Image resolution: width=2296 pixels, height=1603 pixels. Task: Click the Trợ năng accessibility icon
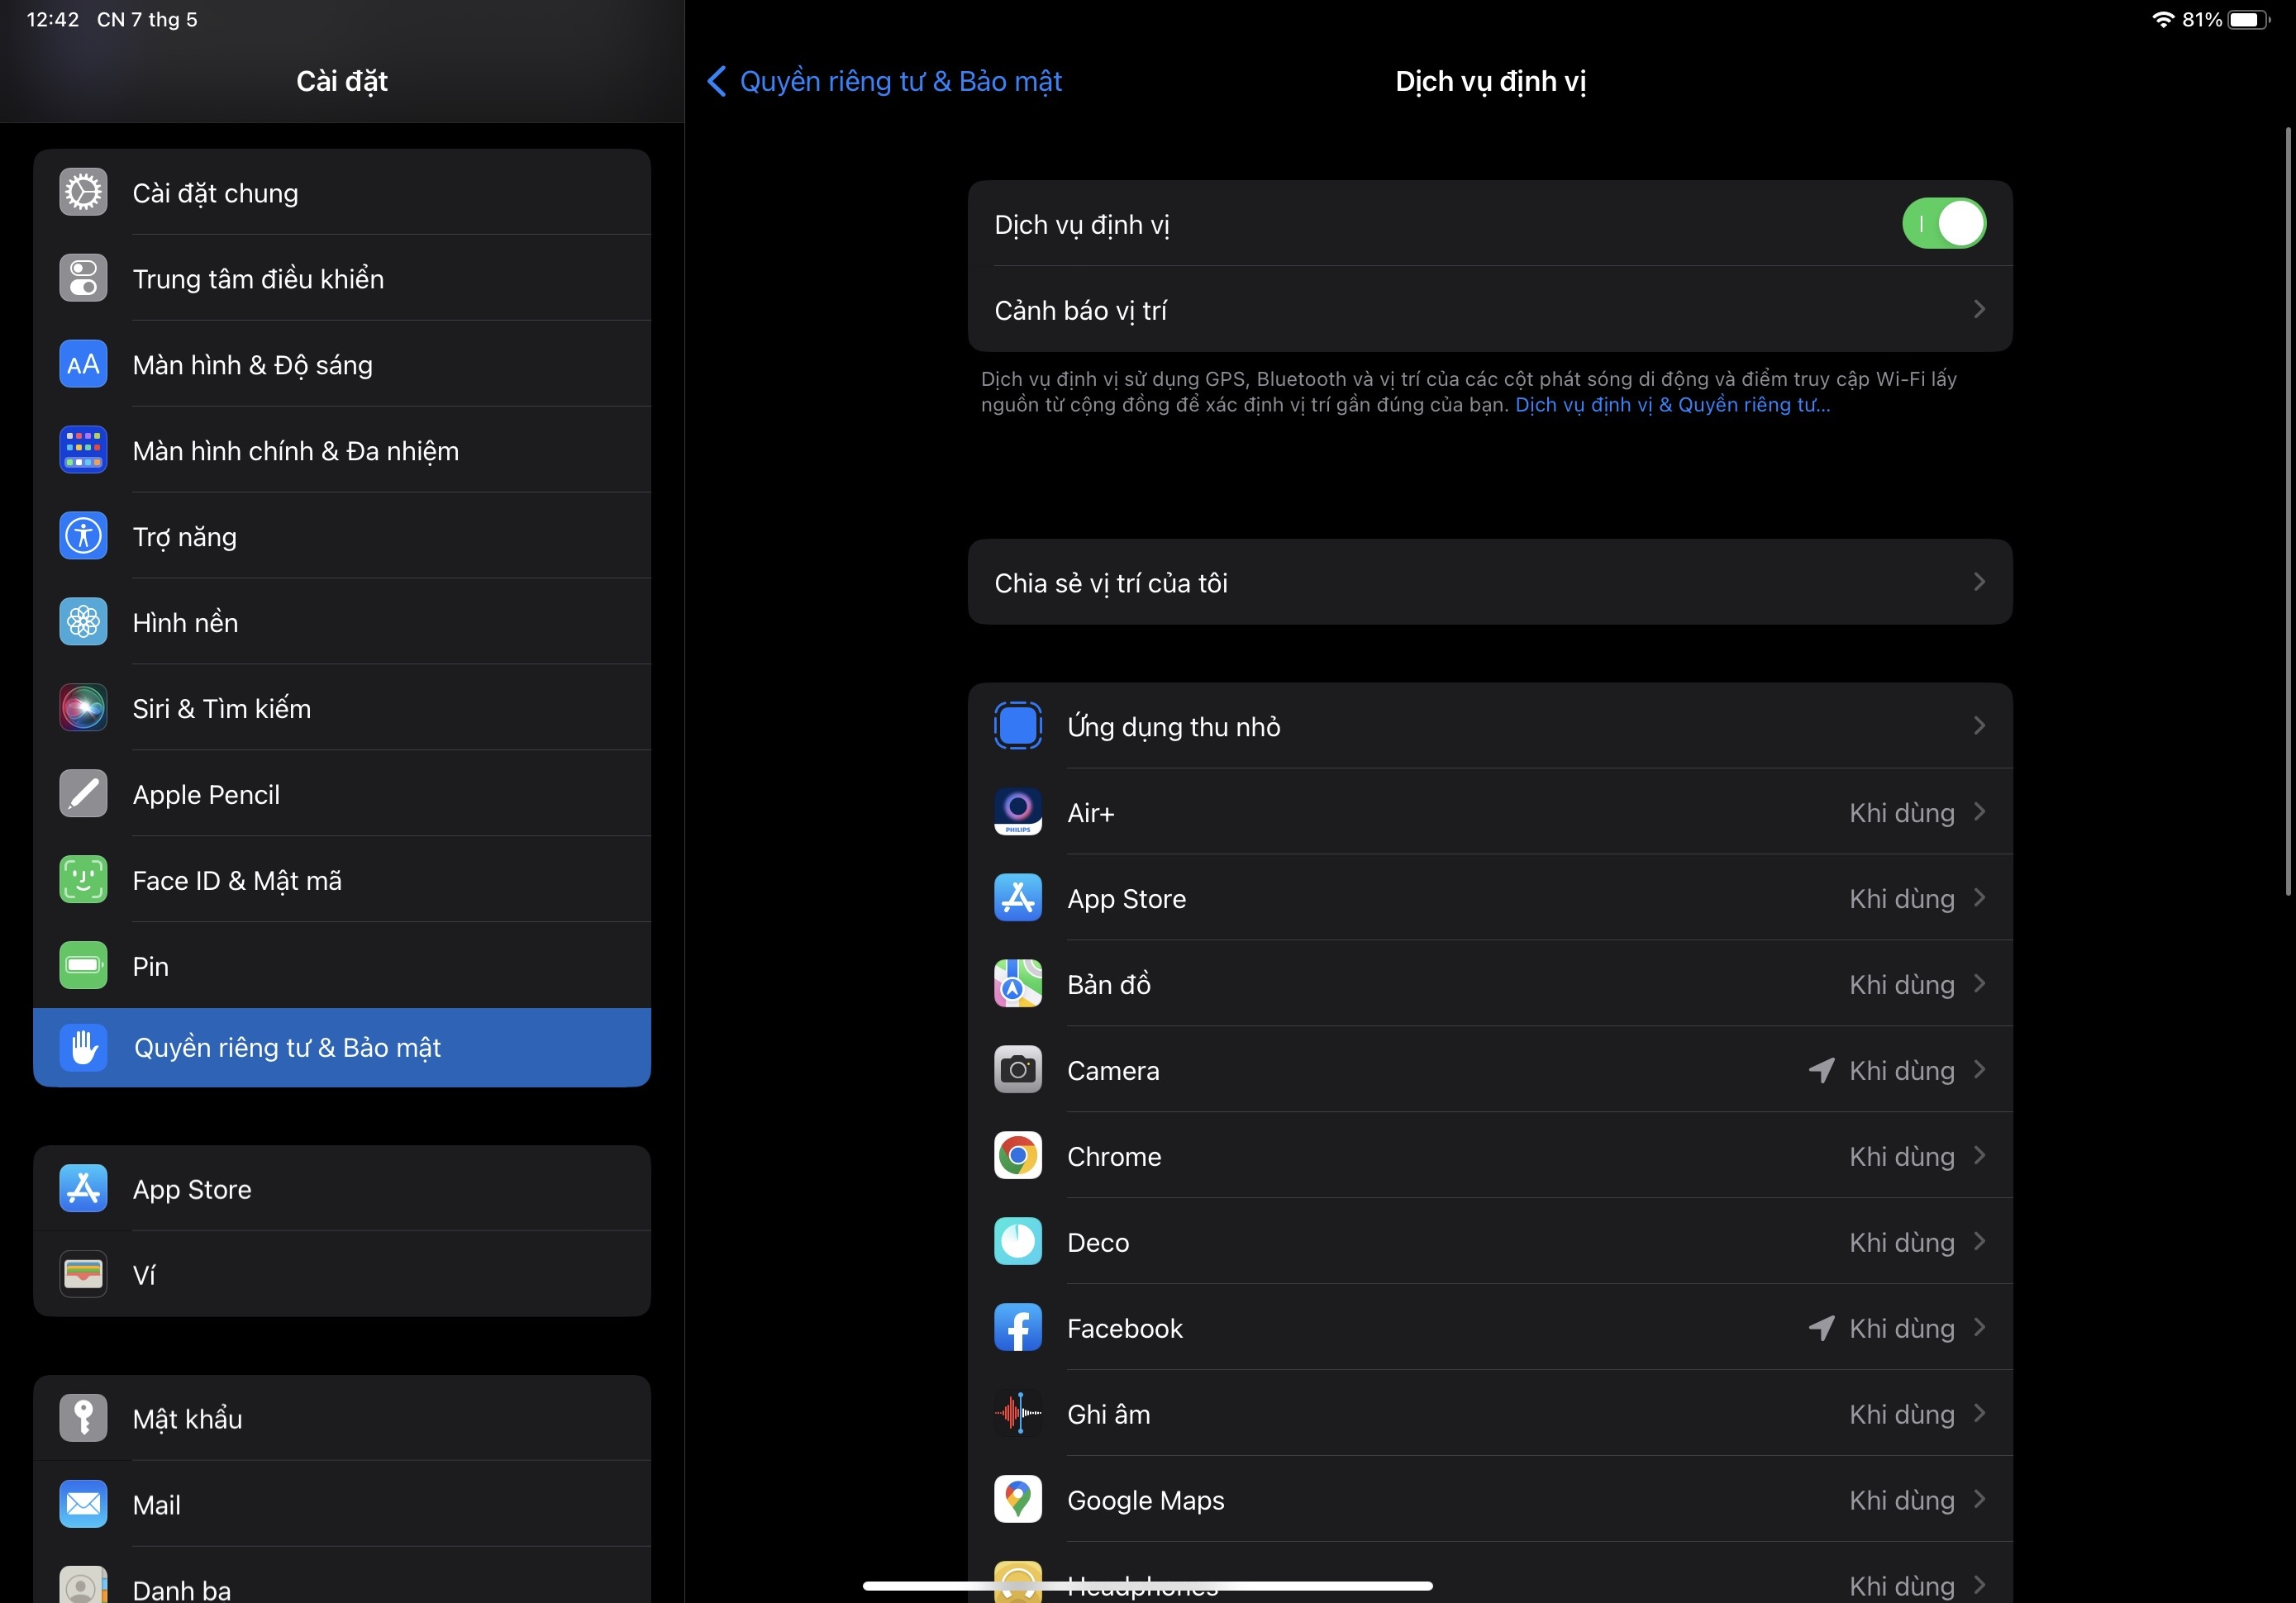pos(83,536)
